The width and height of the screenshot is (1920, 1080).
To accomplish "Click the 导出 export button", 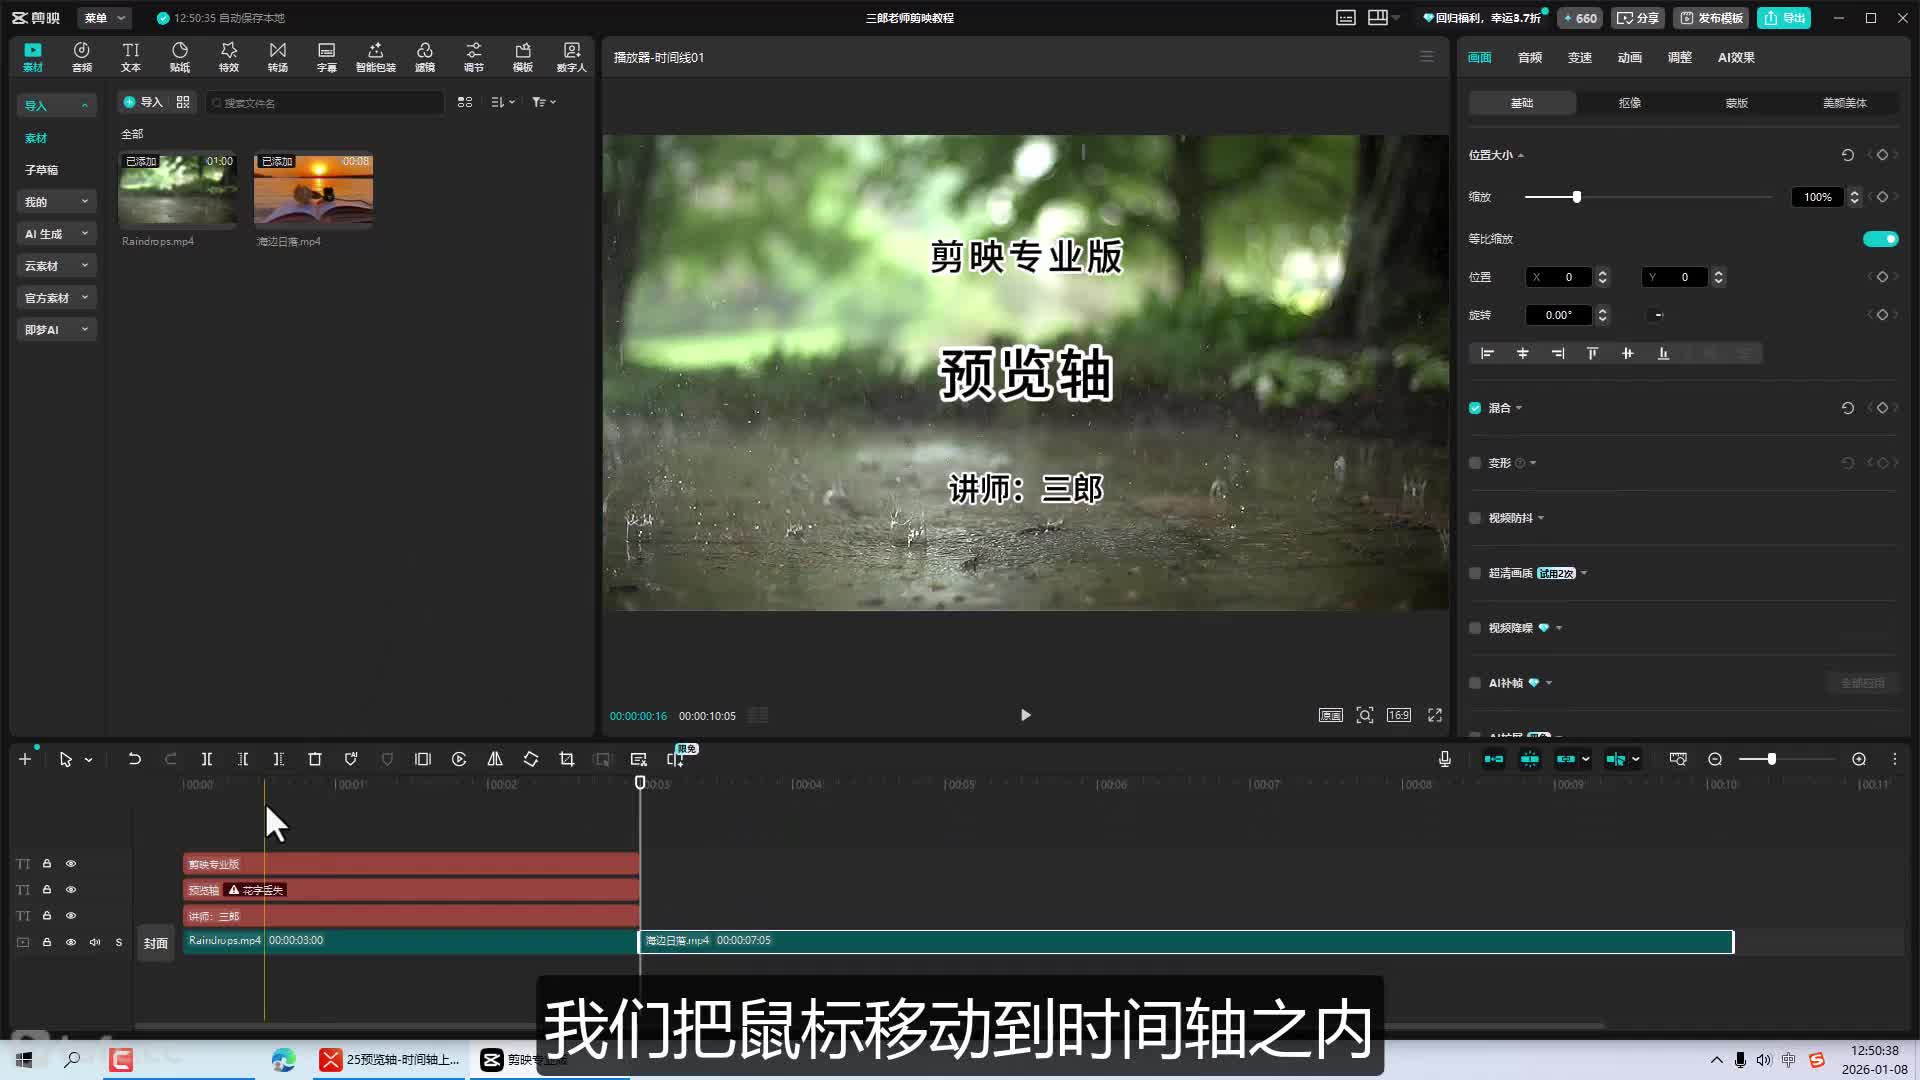I will pyautogui.click(x=1784, y=18).
